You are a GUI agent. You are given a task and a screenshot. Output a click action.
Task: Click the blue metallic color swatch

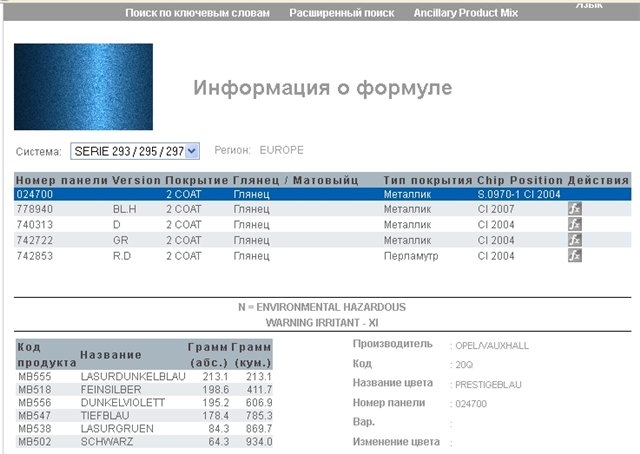pyautogui.click(x=83, y=88)
